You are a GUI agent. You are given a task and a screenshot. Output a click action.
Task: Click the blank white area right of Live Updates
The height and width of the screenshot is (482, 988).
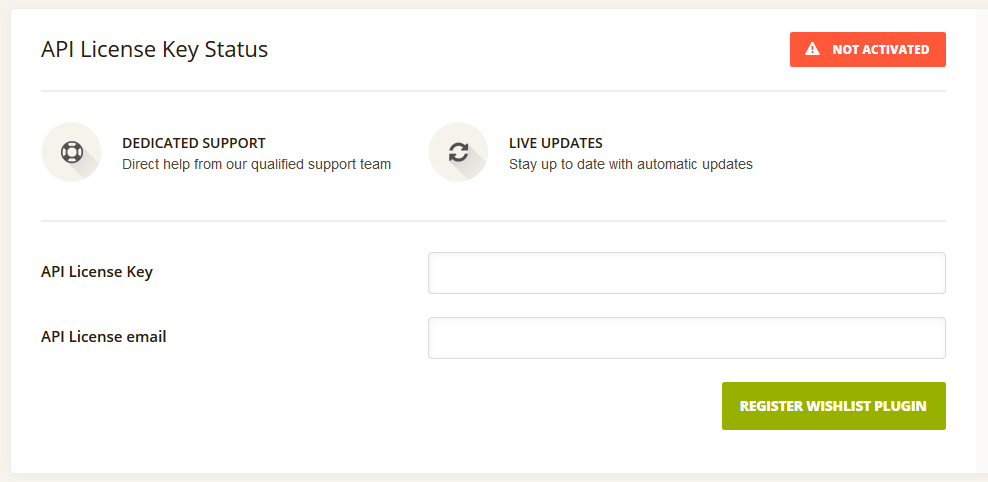[x=851, y=152]
